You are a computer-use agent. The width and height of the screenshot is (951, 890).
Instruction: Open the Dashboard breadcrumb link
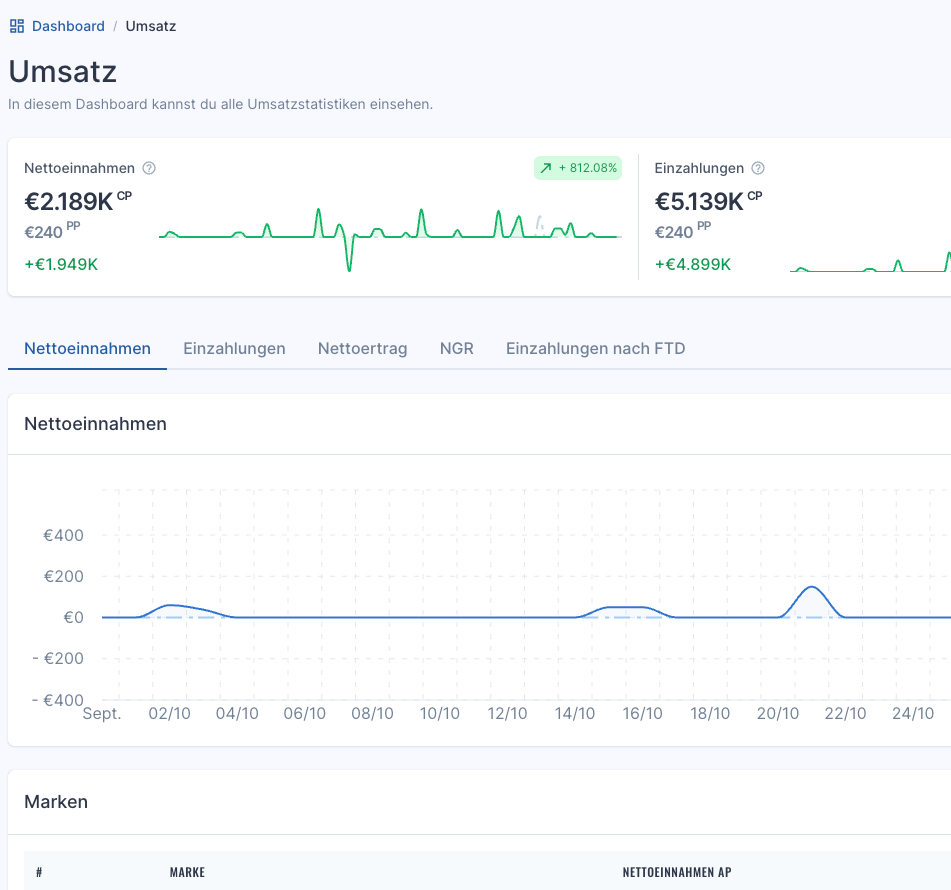[68, 26]
